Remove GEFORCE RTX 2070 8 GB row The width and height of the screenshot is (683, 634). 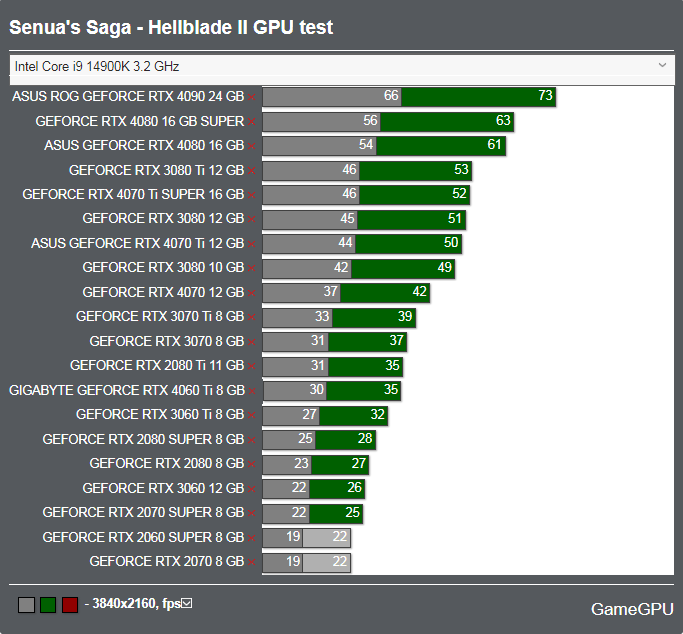pos(251,562)
